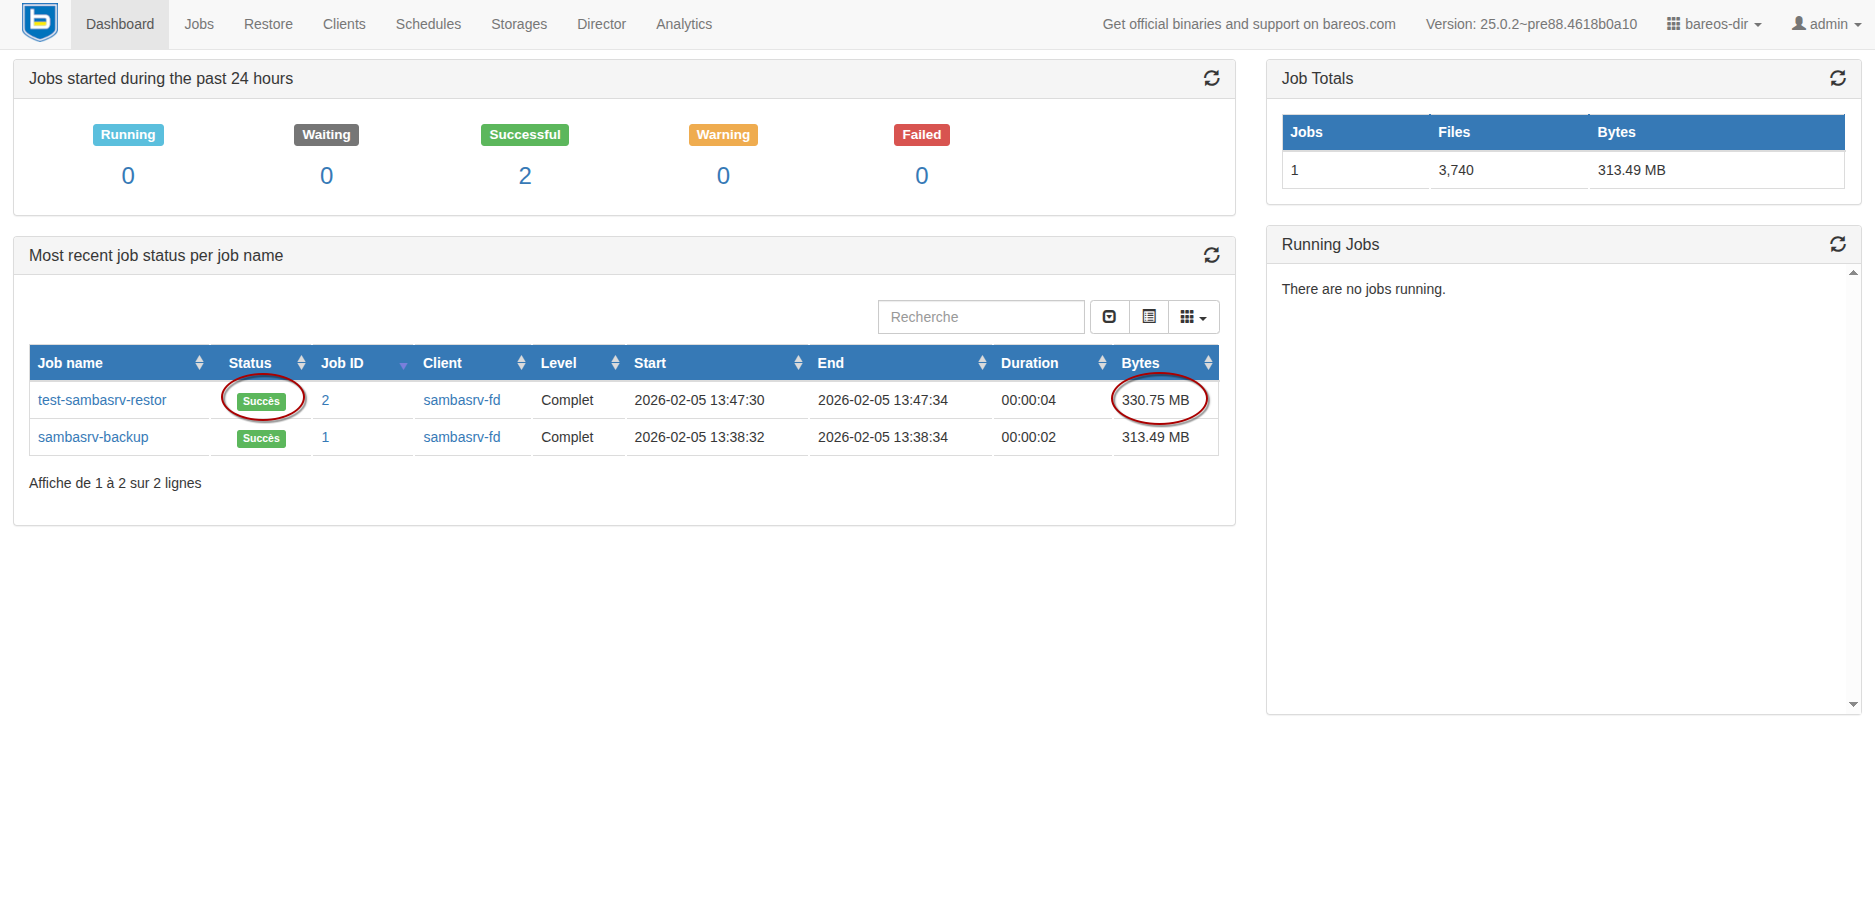The image size is (1875, 899).
Task: Sort table by Client column
Action: (473, 363)
